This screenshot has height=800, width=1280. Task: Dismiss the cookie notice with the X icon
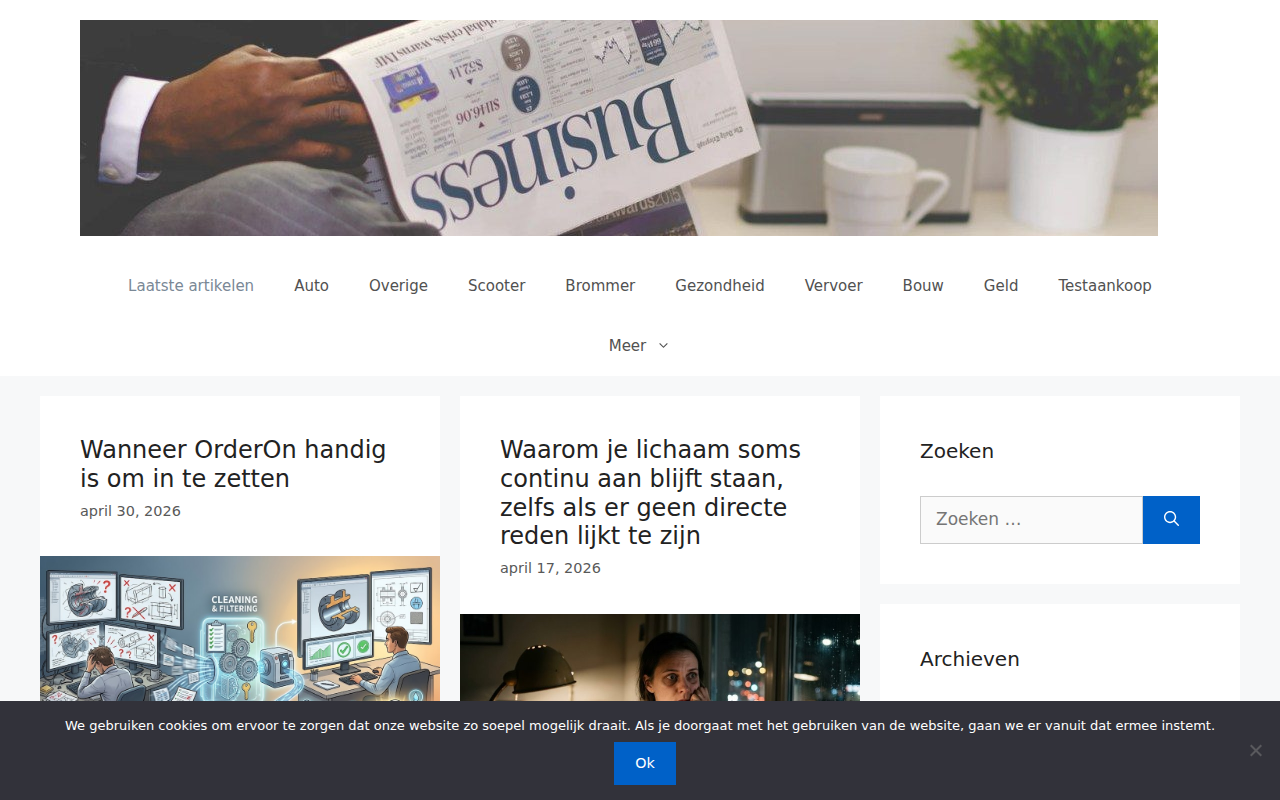(x=1255, y=750)
